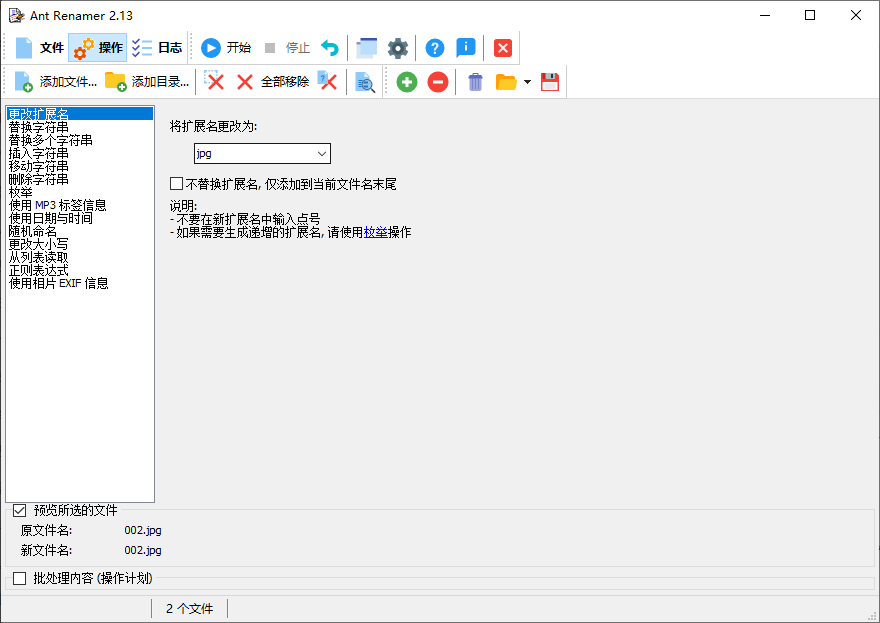This screenshot has height=623, width=880.
Task: Click the red minus icon to remove action
Action: click(437, 82)
